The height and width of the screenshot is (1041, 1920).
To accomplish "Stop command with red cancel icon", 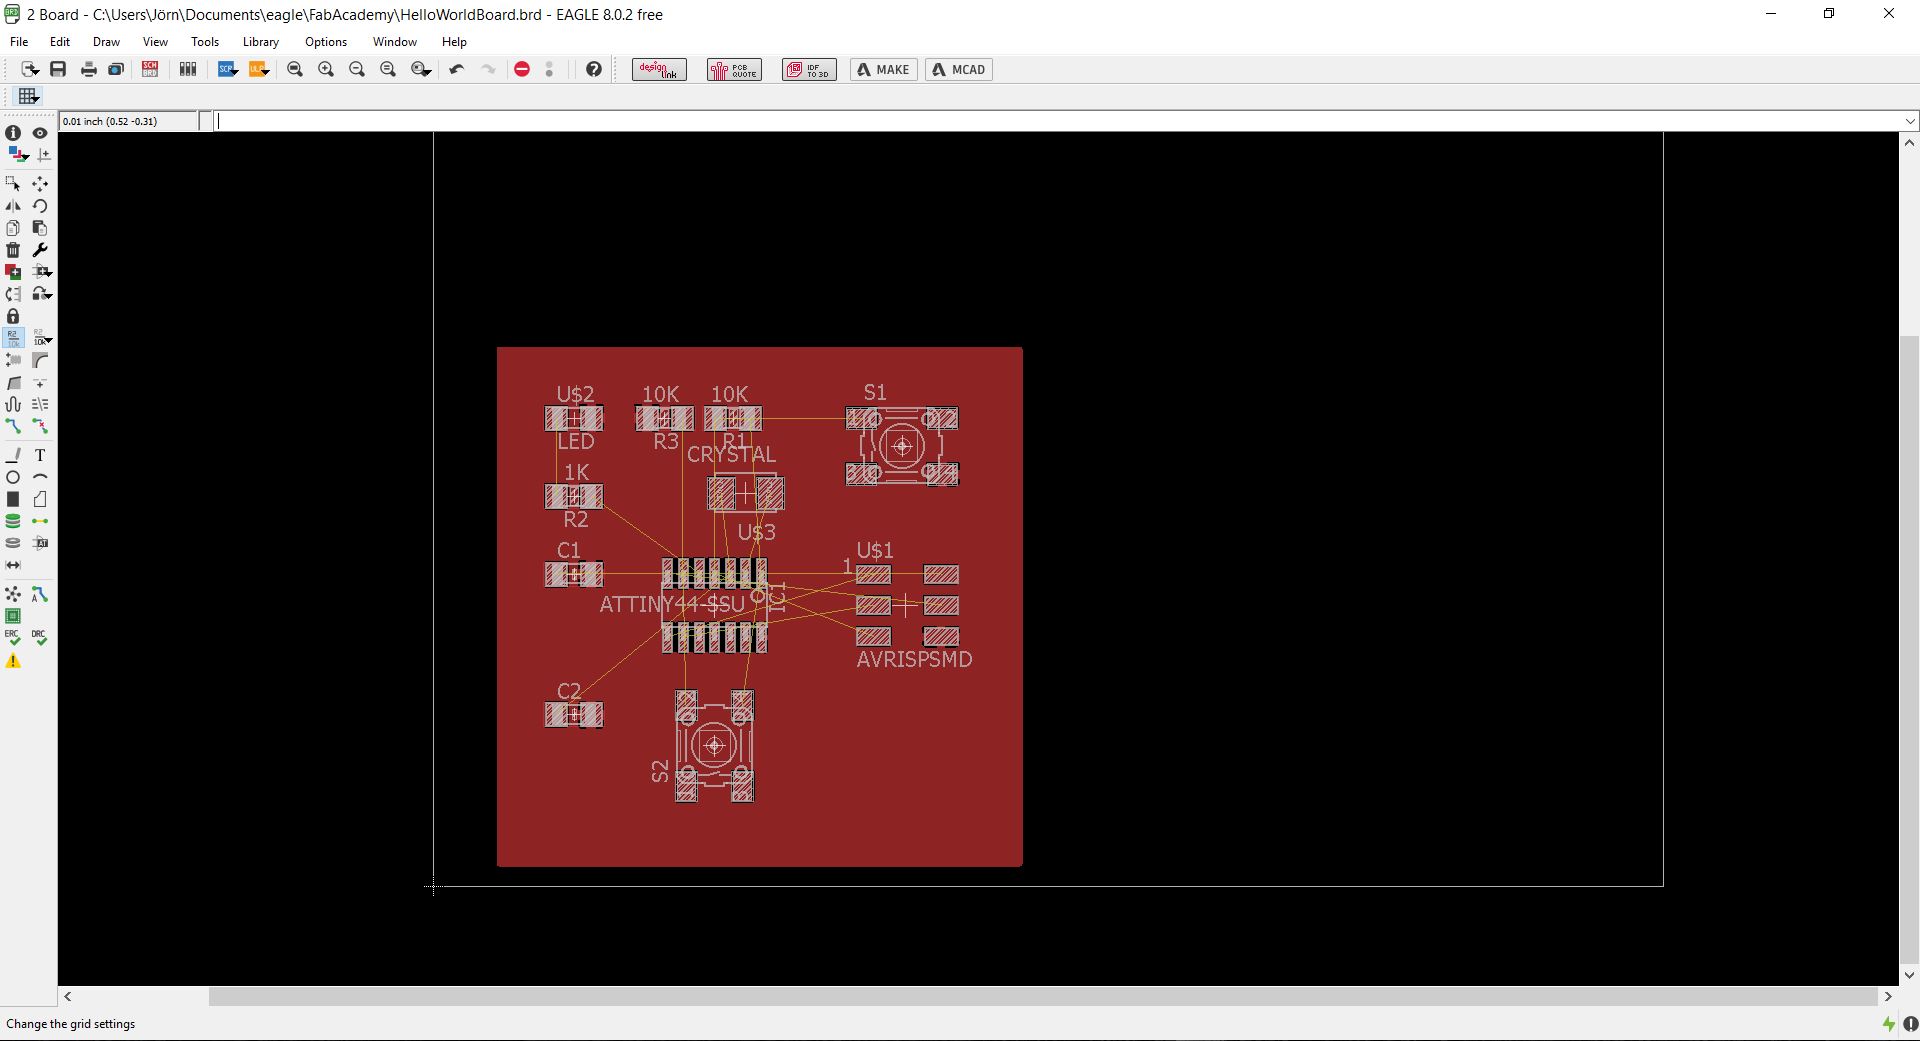I will 522,69.
